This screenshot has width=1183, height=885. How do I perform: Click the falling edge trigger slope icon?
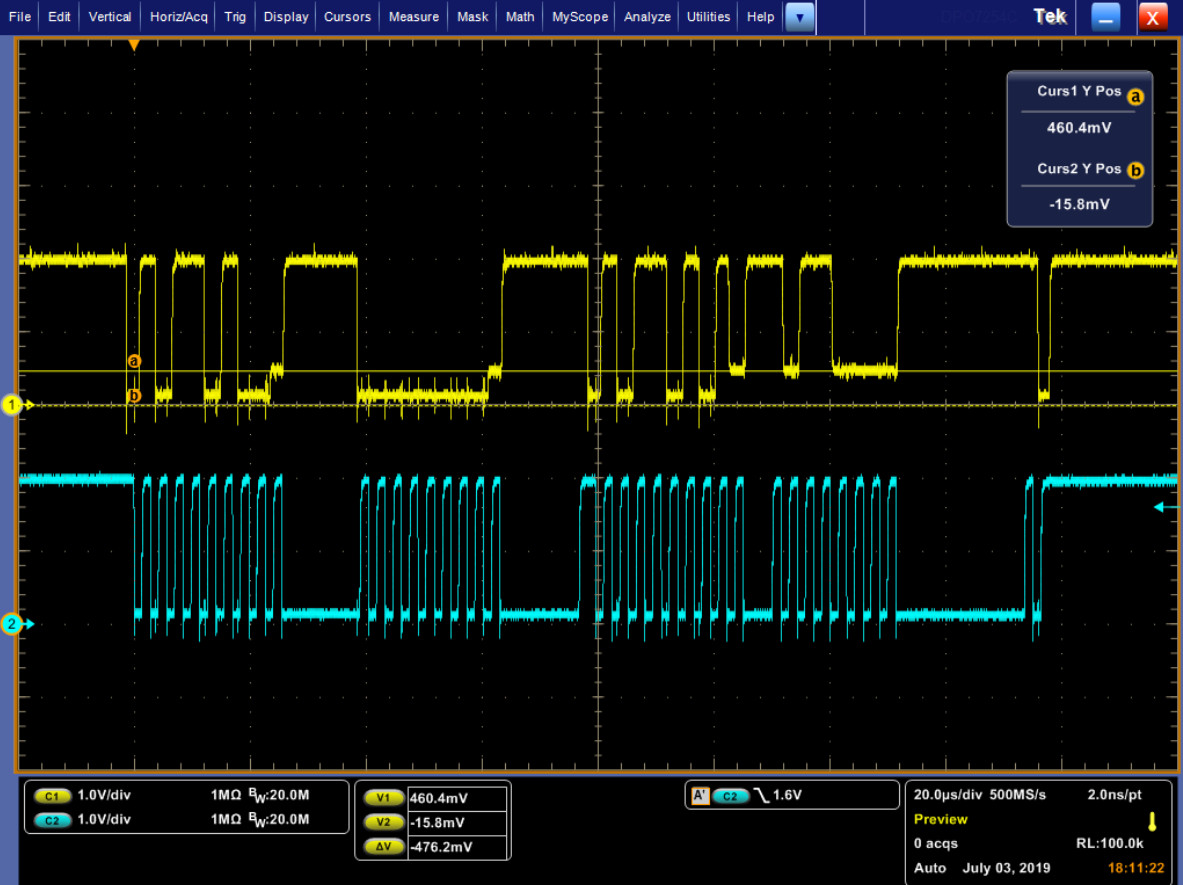pyautogui.click(x=760, y=795)
